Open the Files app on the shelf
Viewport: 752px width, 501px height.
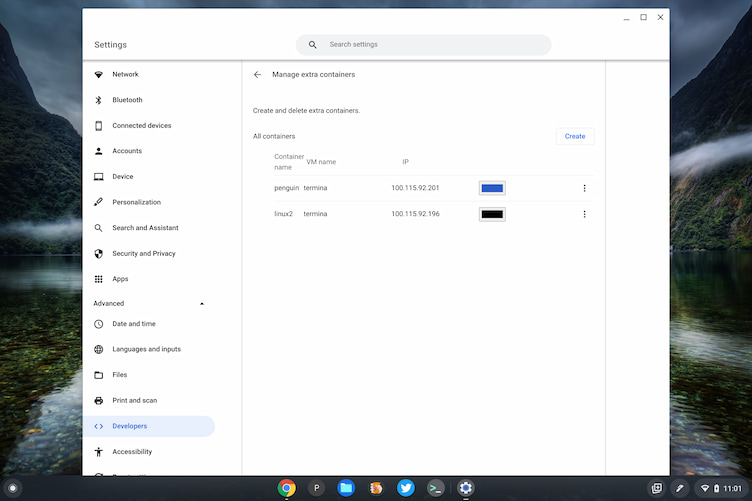(x=346, y=488)
